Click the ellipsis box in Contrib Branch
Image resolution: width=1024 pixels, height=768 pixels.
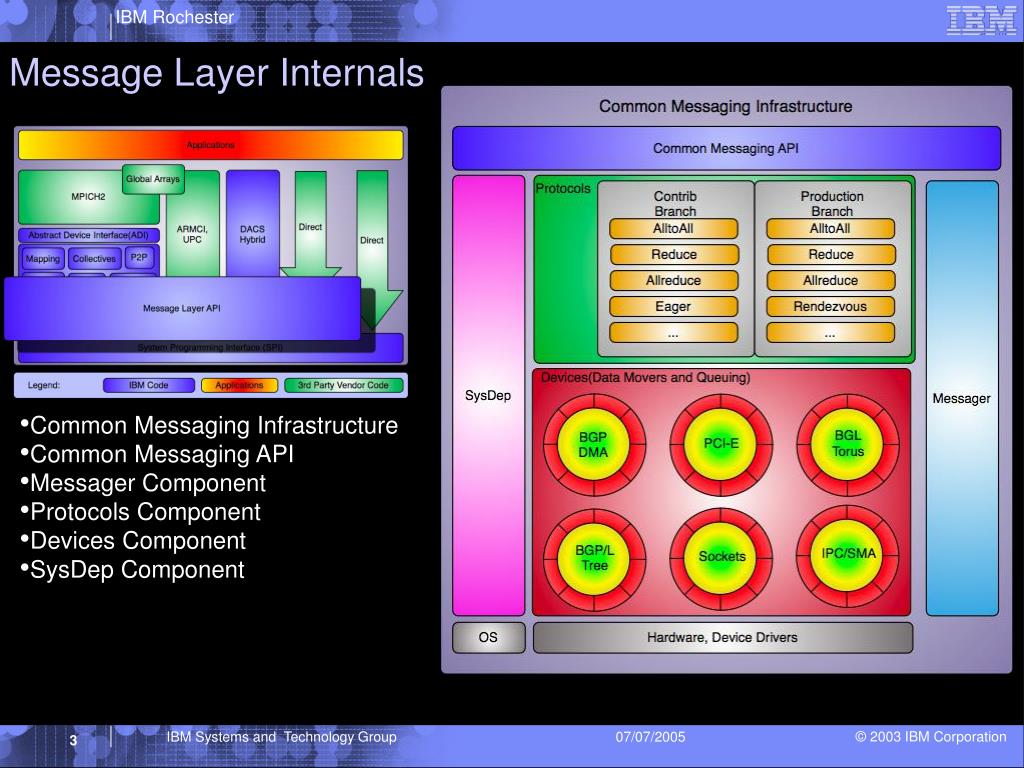point(673,332)
